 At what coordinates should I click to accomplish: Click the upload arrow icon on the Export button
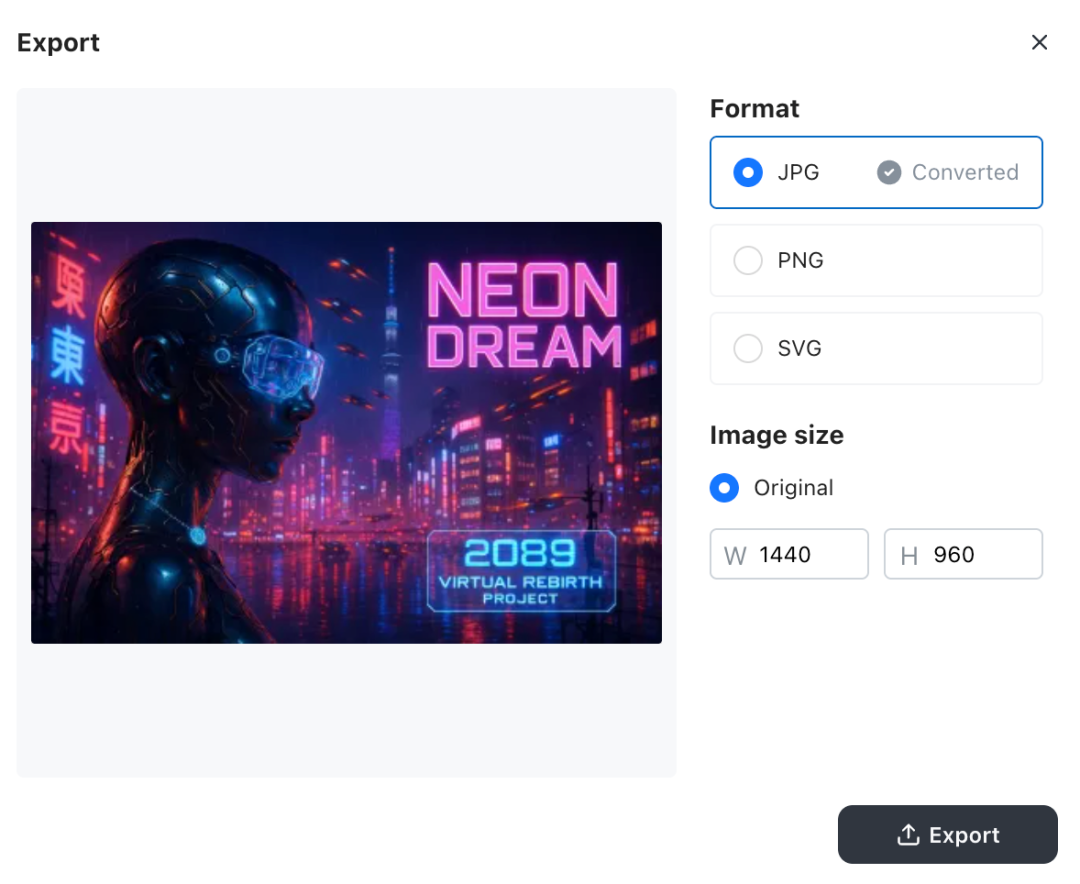(x=908, y=834)
